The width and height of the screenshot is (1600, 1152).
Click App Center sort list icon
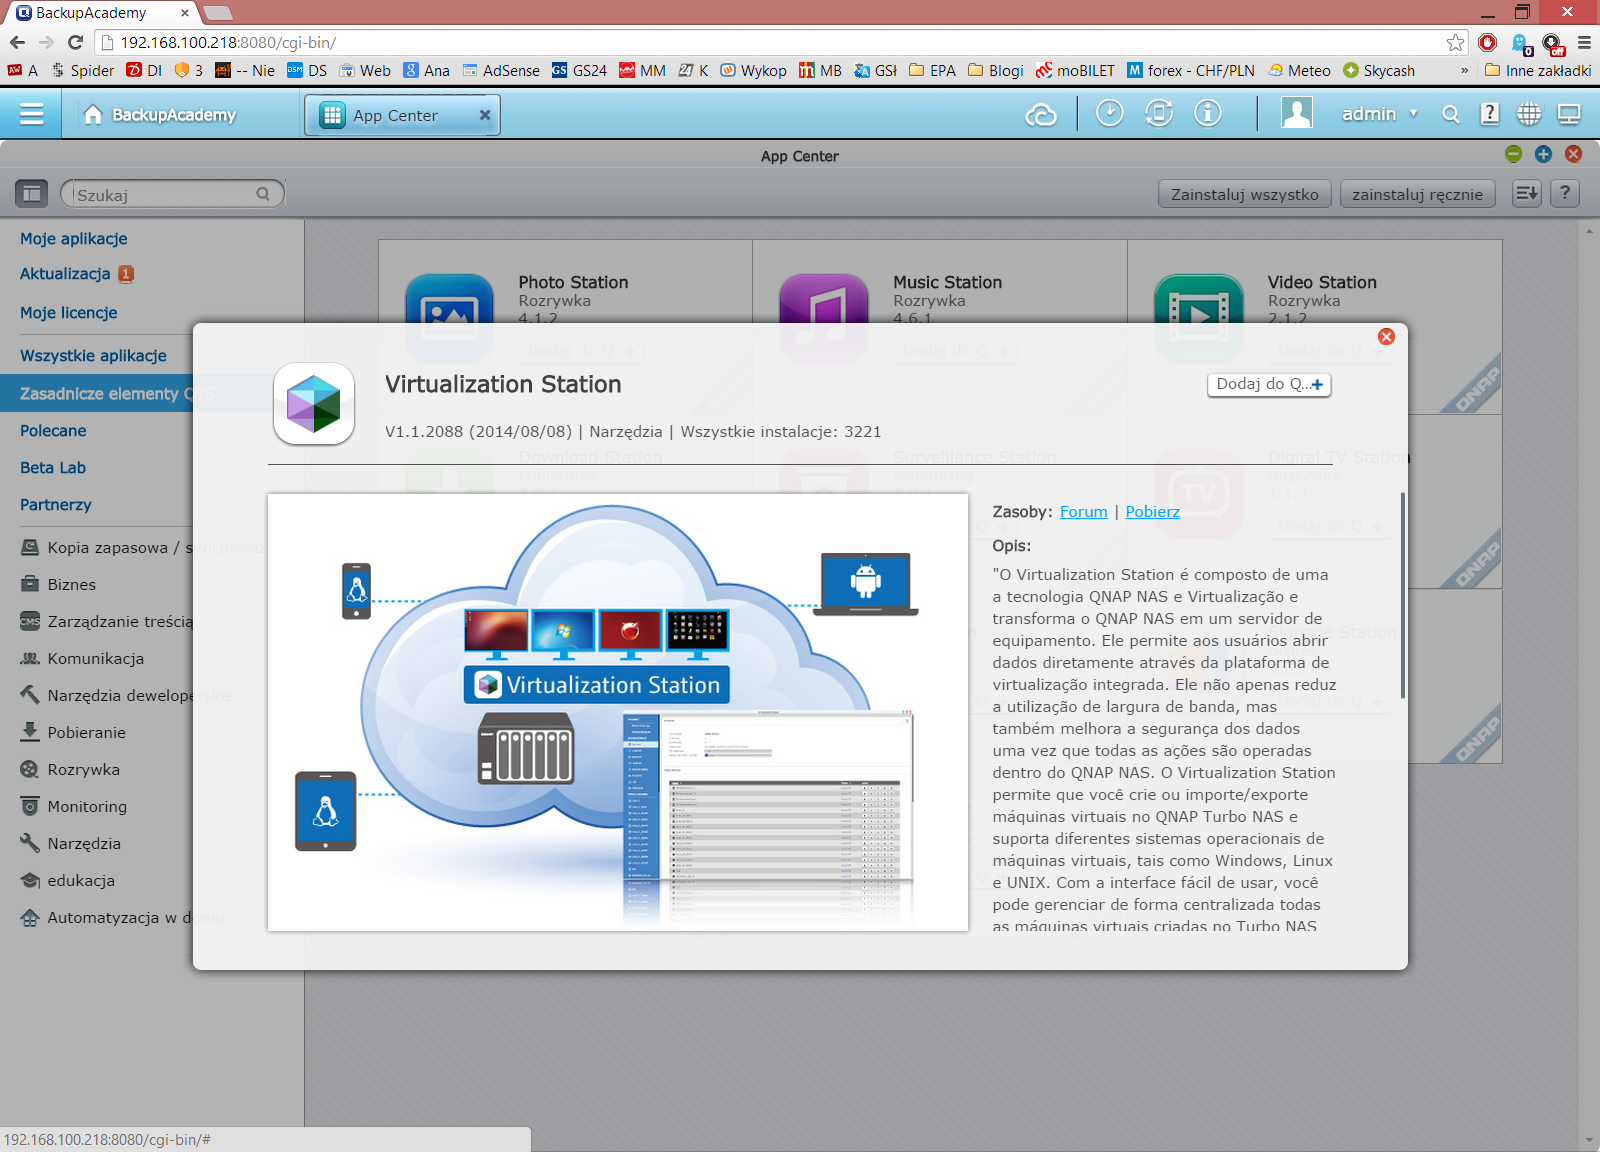1527,193
